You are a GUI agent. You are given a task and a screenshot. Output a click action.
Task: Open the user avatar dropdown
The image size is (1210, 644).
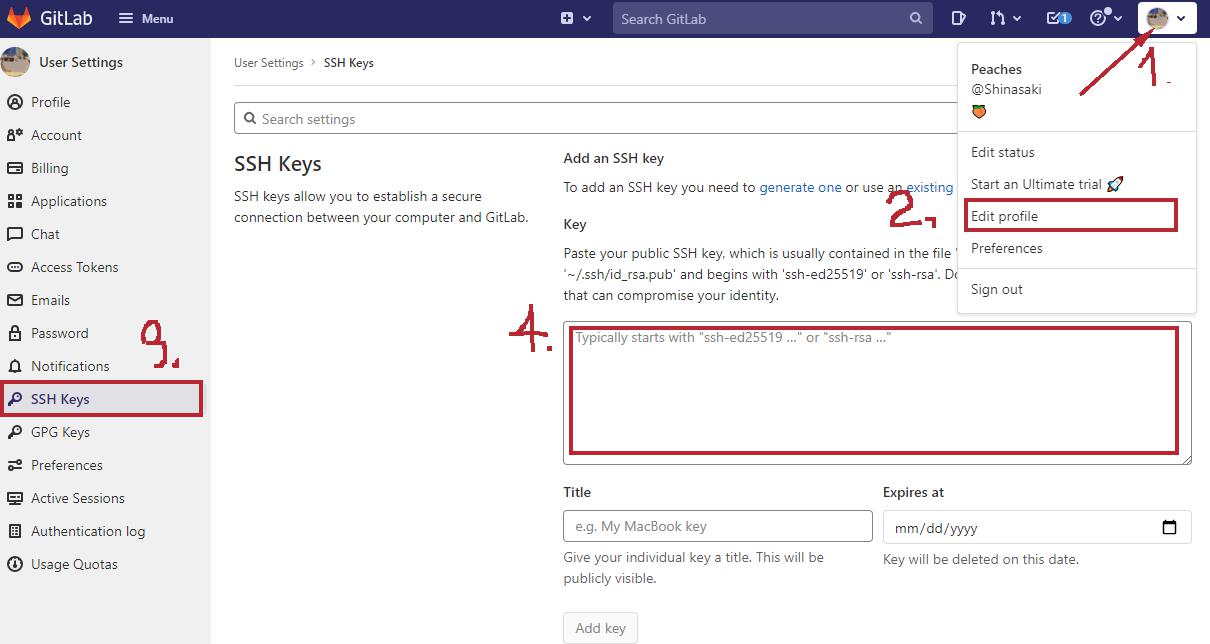(1167, 18)
